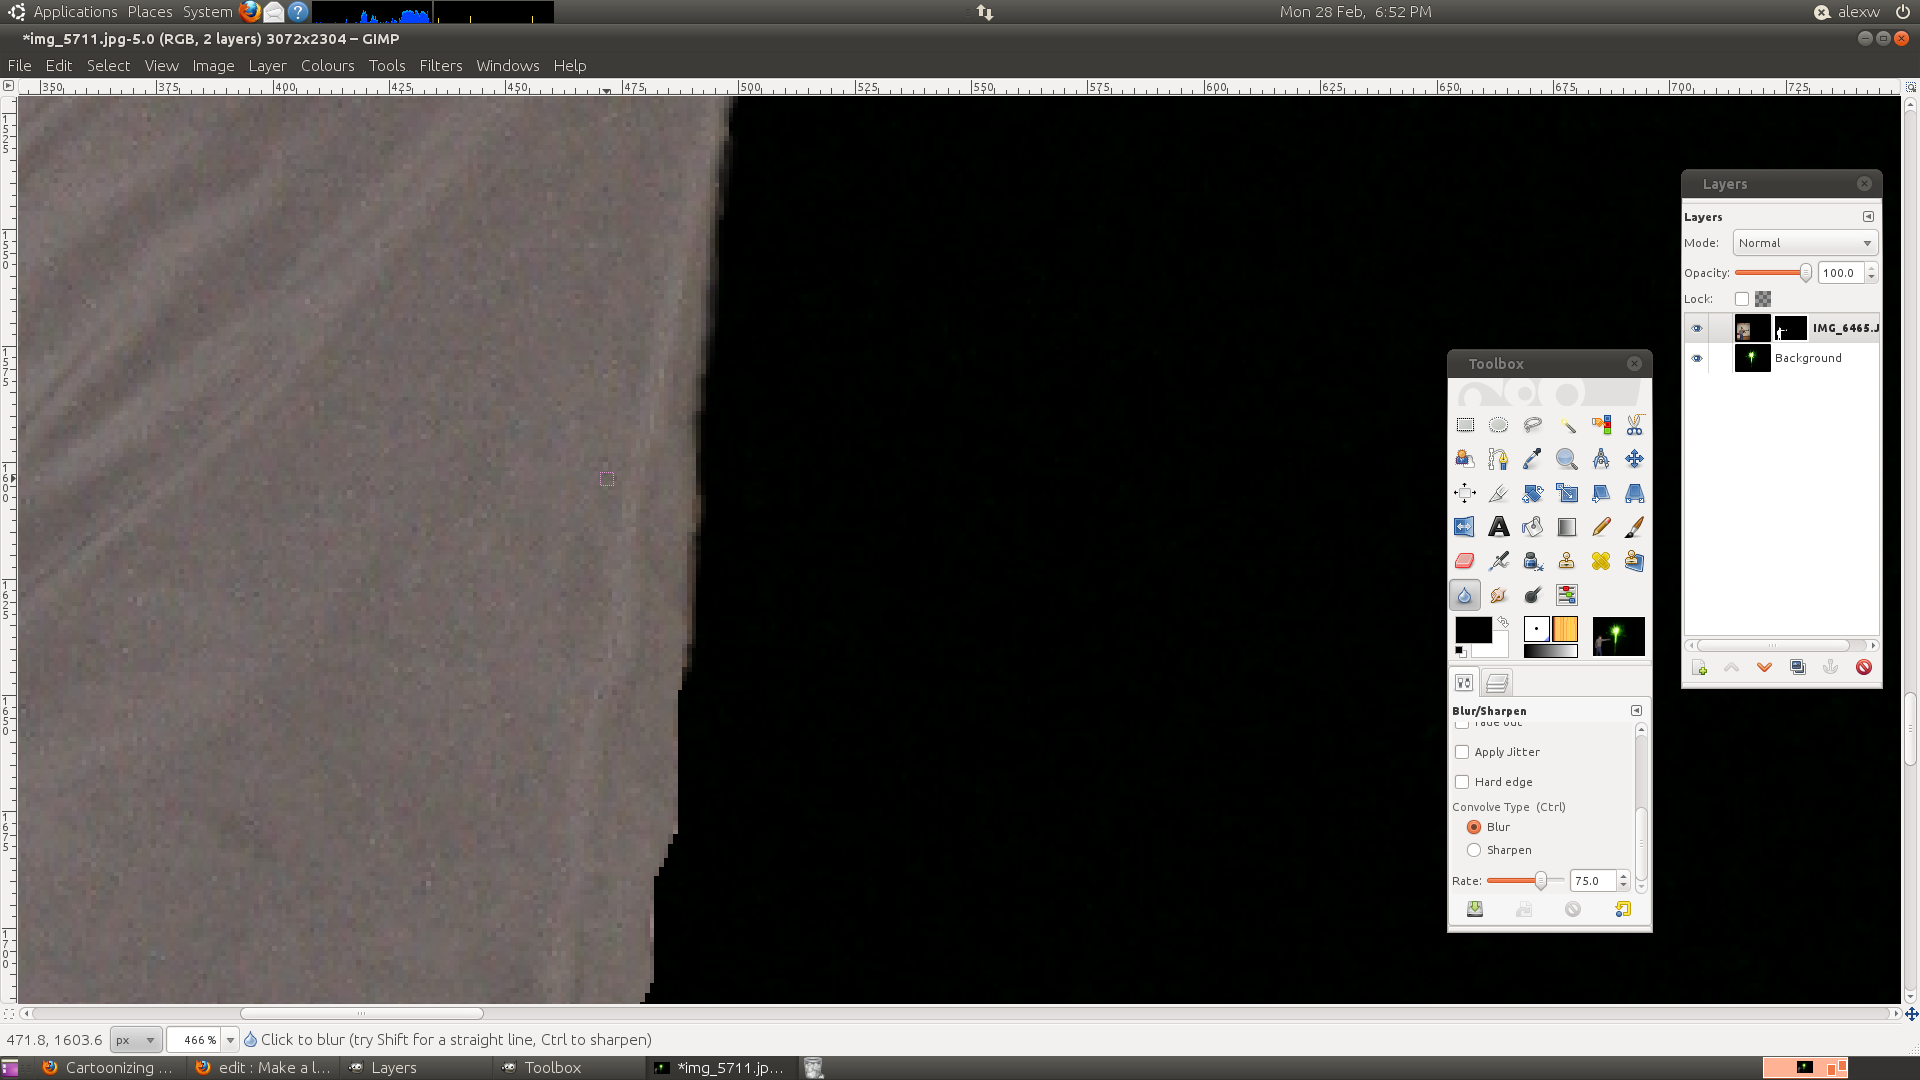Image resolution: width=1920 pixels, height=1080 pixels.
Task: Select the Scissors Select tool
Action: click(1634, 425)
